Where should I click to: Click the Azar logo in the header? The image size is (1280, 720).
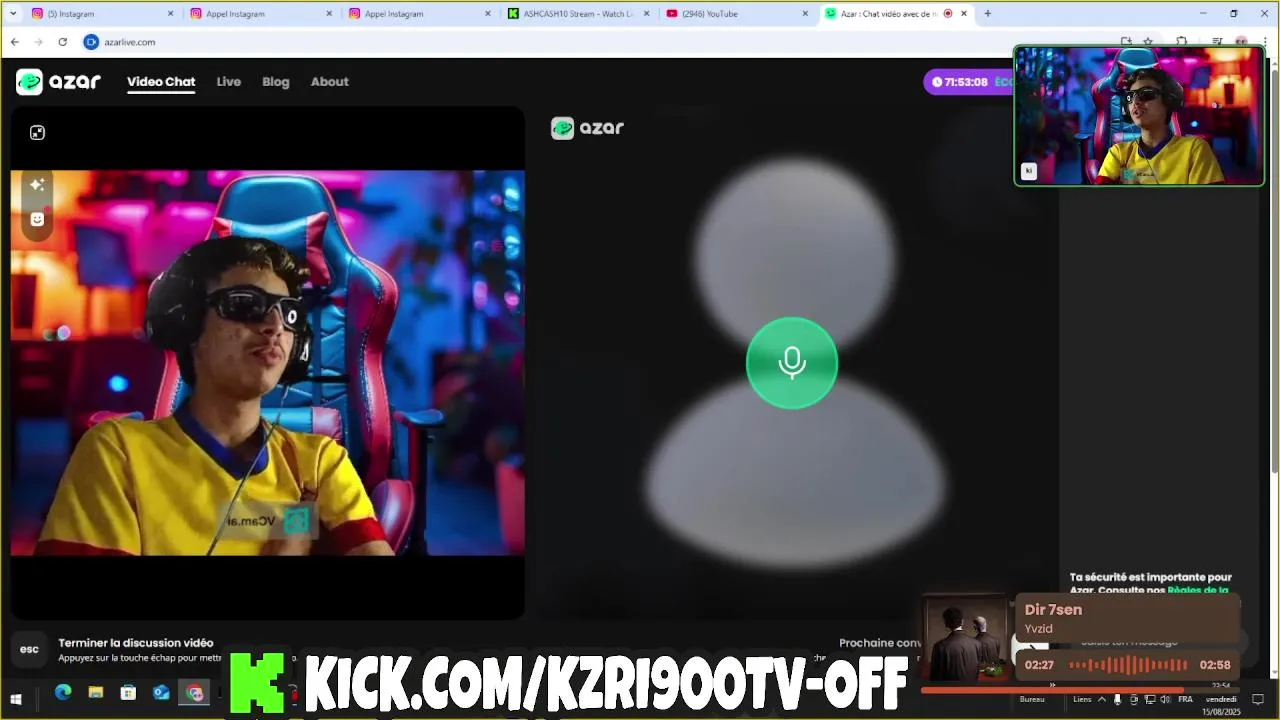pyautogui.click(x=58, y=82)
